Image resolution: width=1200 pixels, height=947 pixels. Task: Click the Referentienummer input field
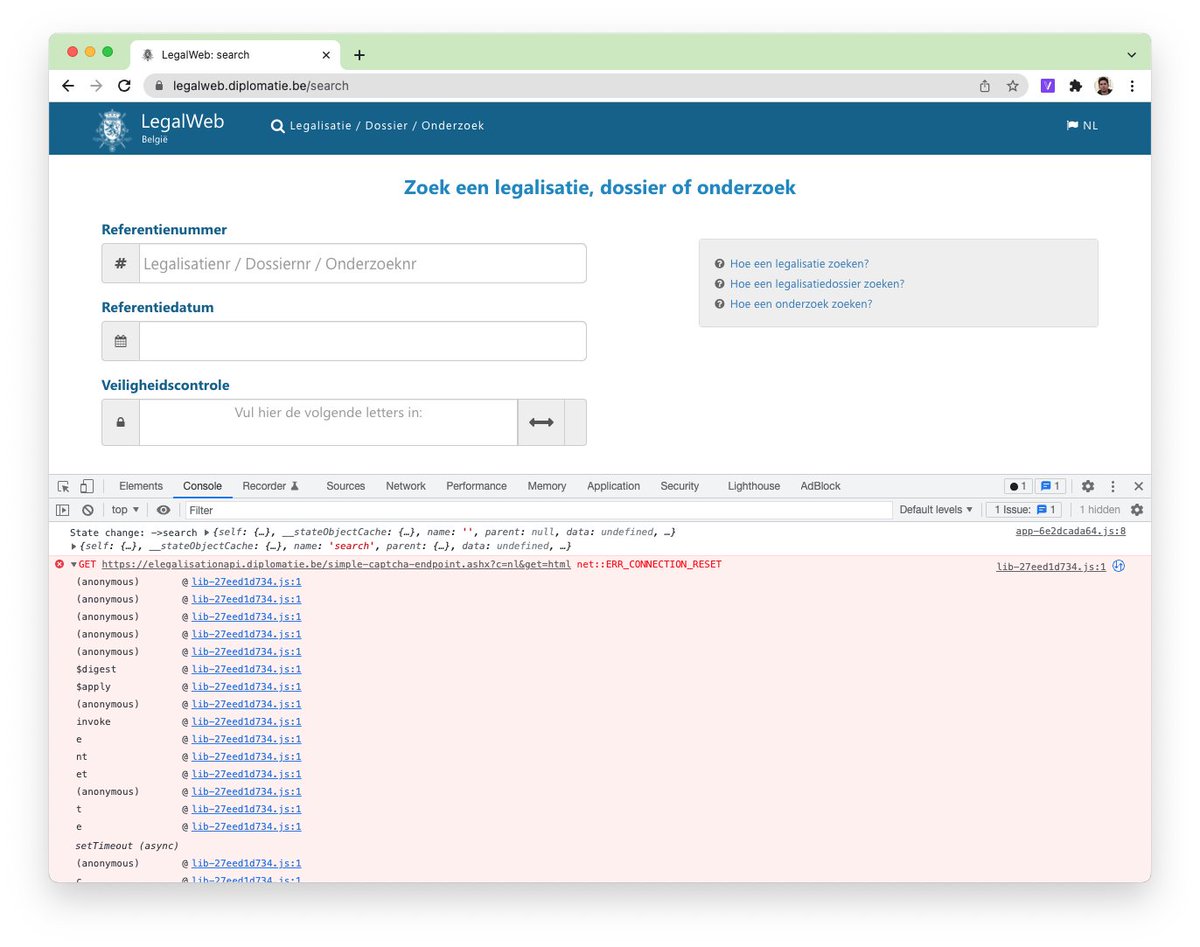[362, 264]
